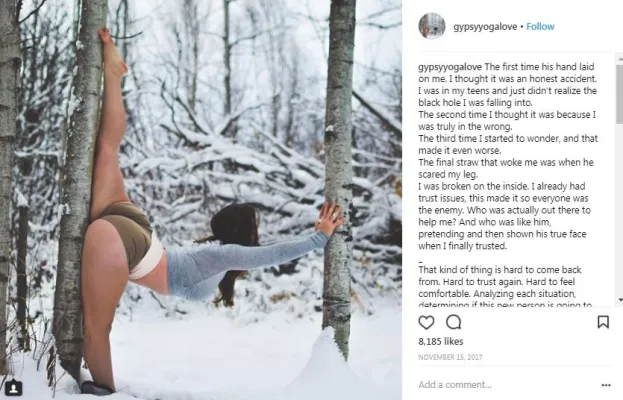Click the caption paragraph starting 'That kind'
The height and width of the screenshot is (400, 623).
click(505, 286)
